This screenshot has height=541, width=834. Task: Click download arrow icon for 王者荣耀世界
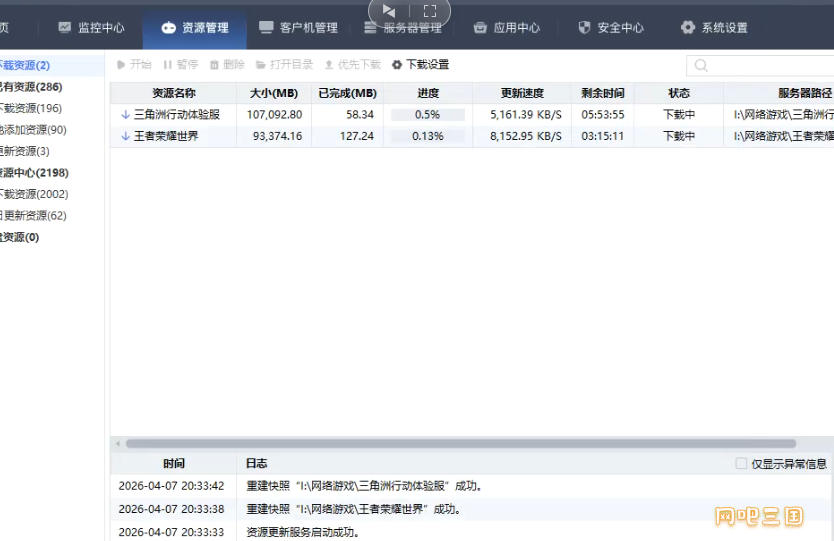click(x=126, y=136)
